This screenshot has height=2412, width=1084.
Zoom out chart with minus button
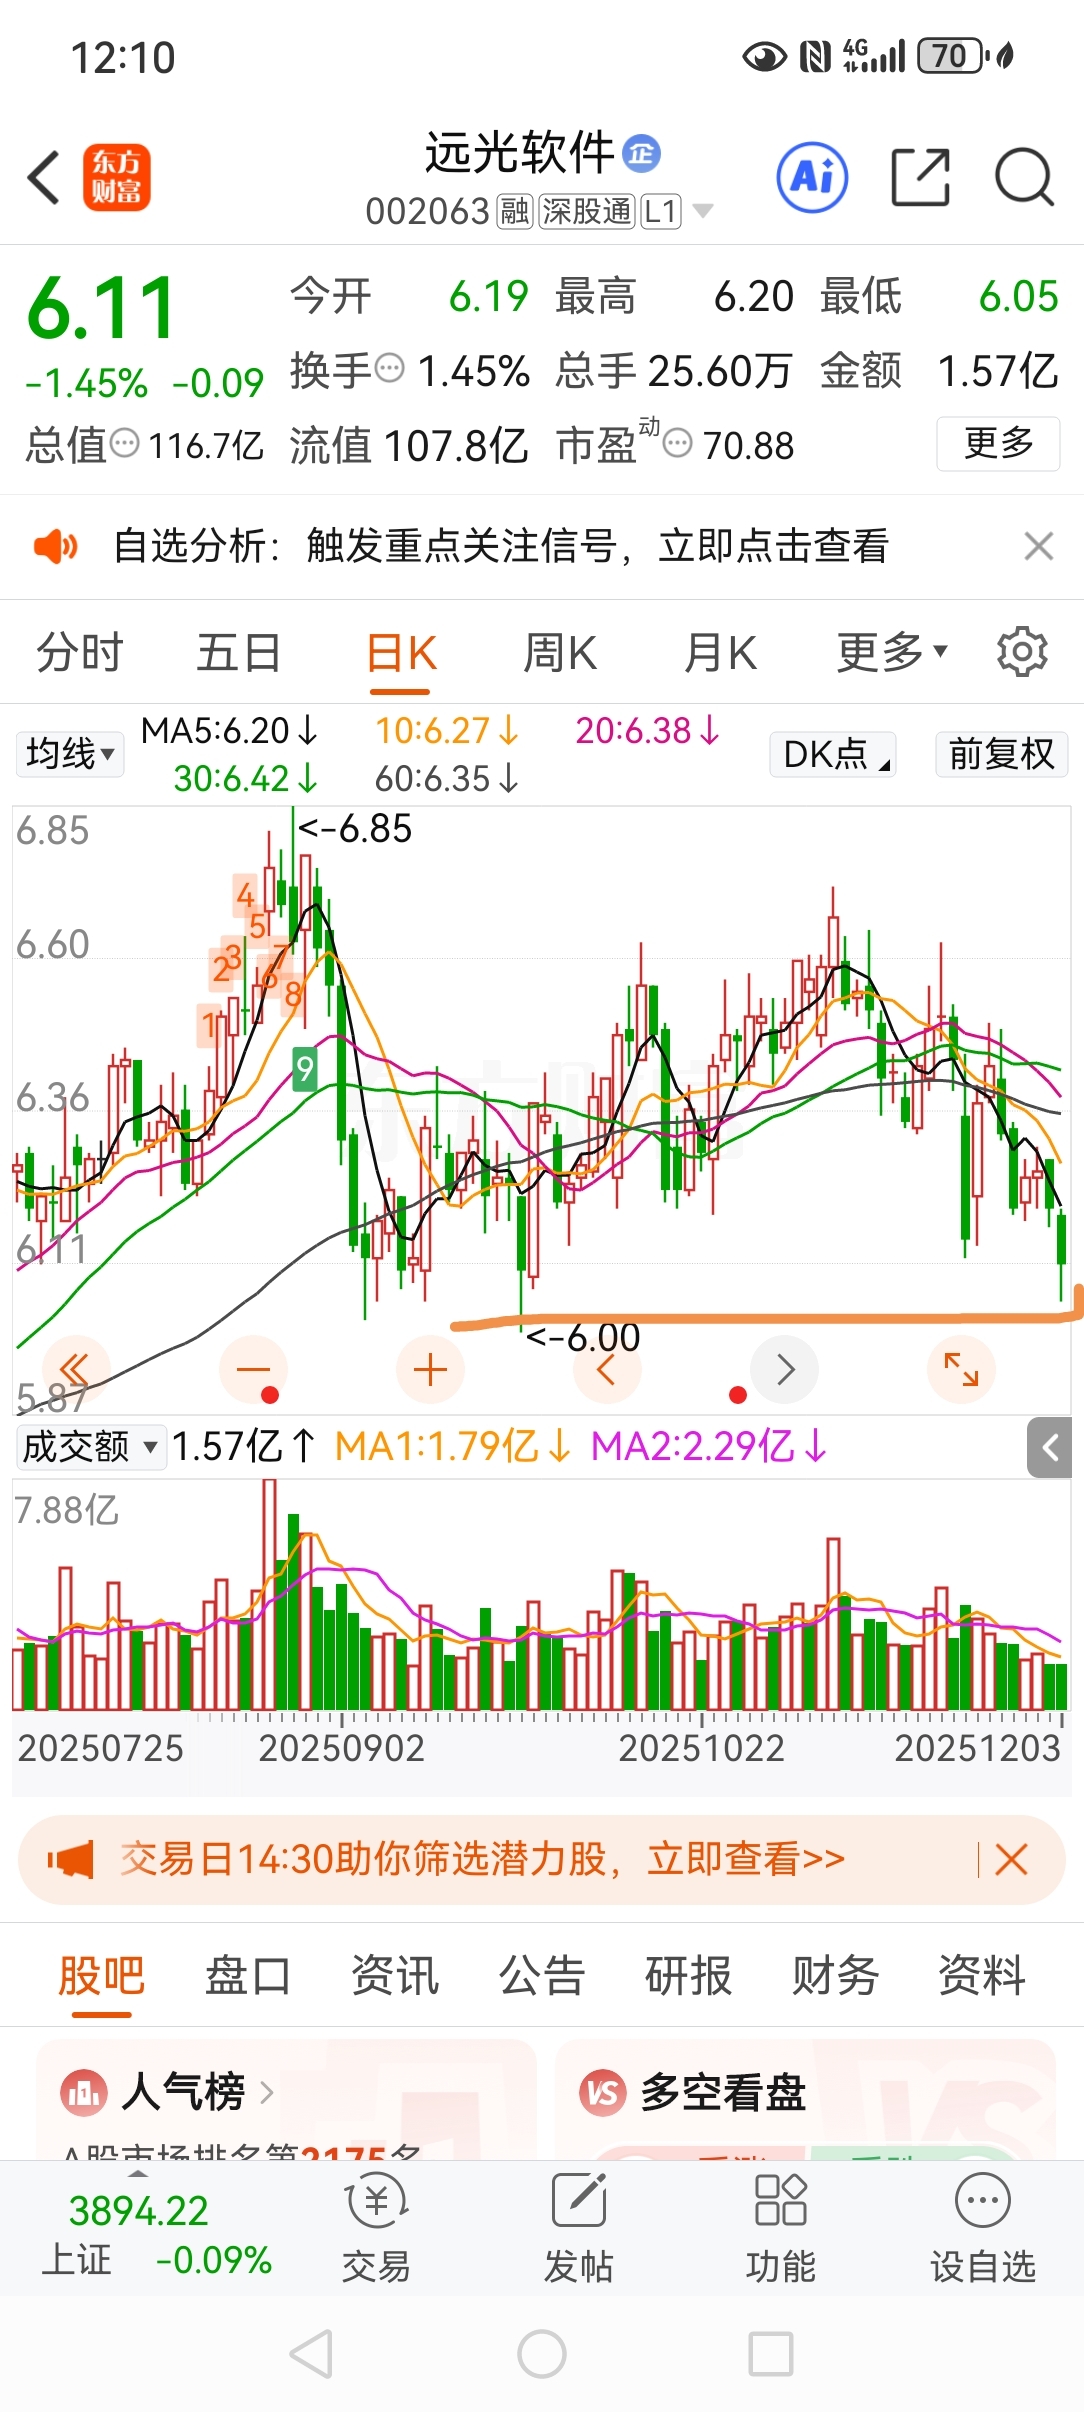(x=253, y=1369)
